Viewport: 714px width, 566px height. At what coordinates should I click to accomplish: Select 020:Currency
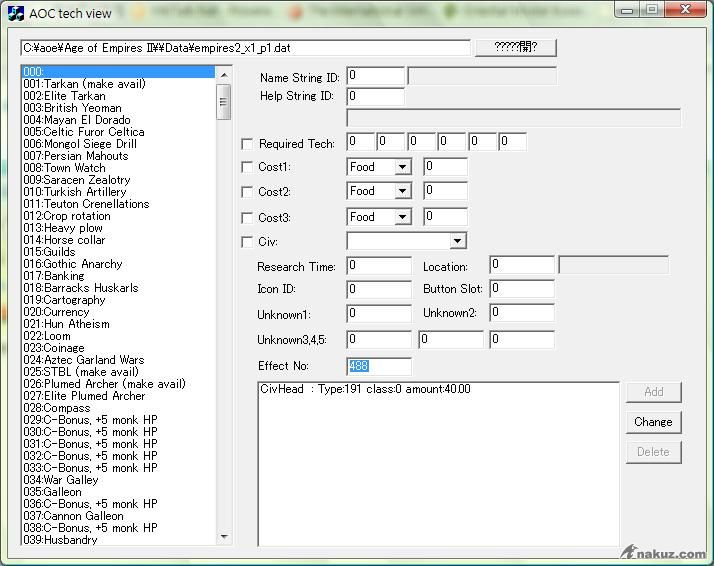(x=118, y=312)
